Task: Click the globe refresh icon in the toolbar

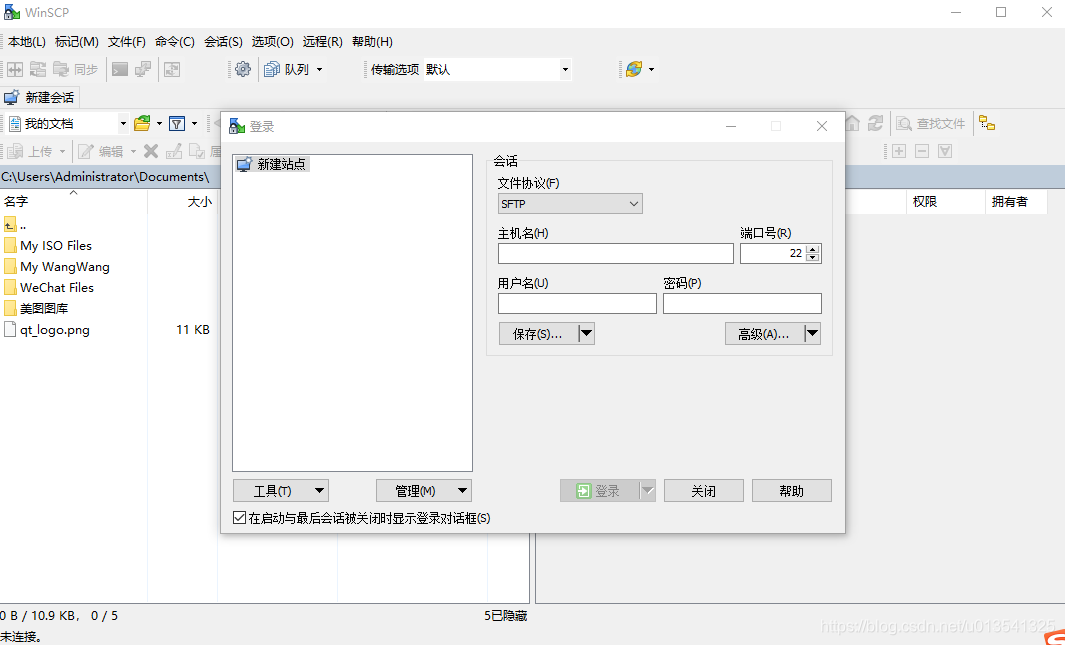Action: point(634,69)
